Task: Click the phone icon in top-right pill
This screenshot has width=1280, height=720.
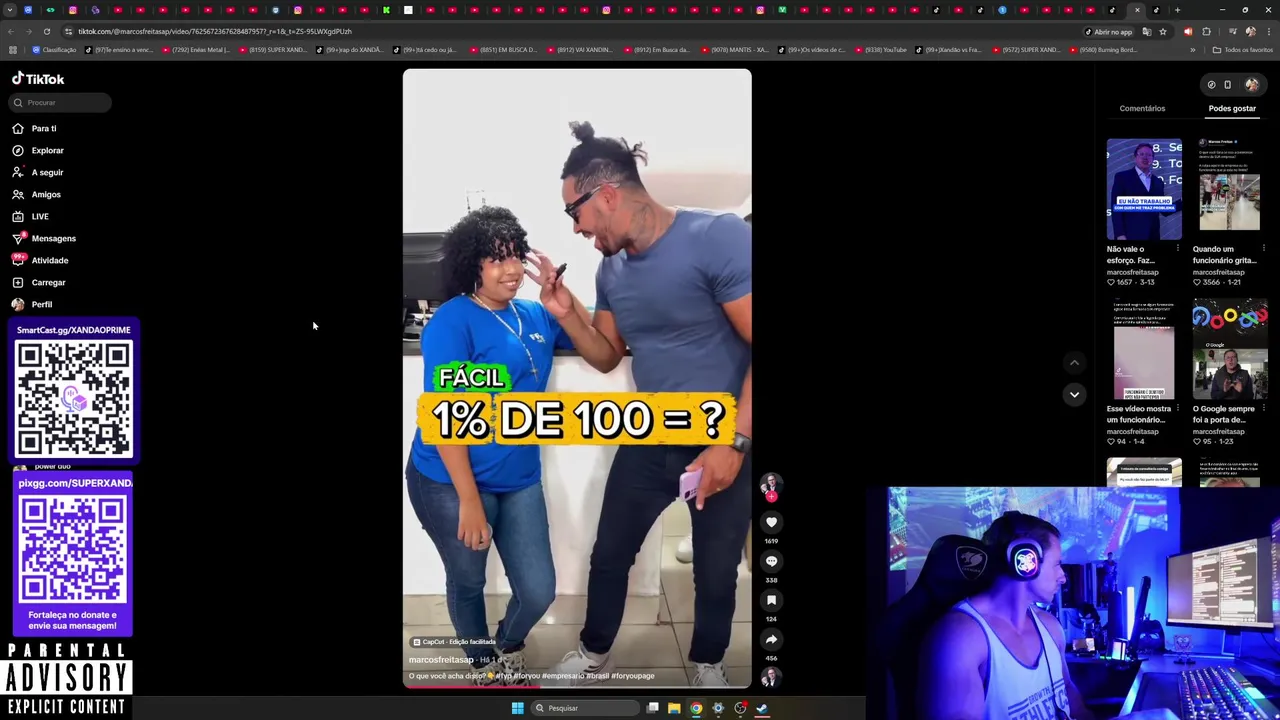Action: [x=1227, y=85]
